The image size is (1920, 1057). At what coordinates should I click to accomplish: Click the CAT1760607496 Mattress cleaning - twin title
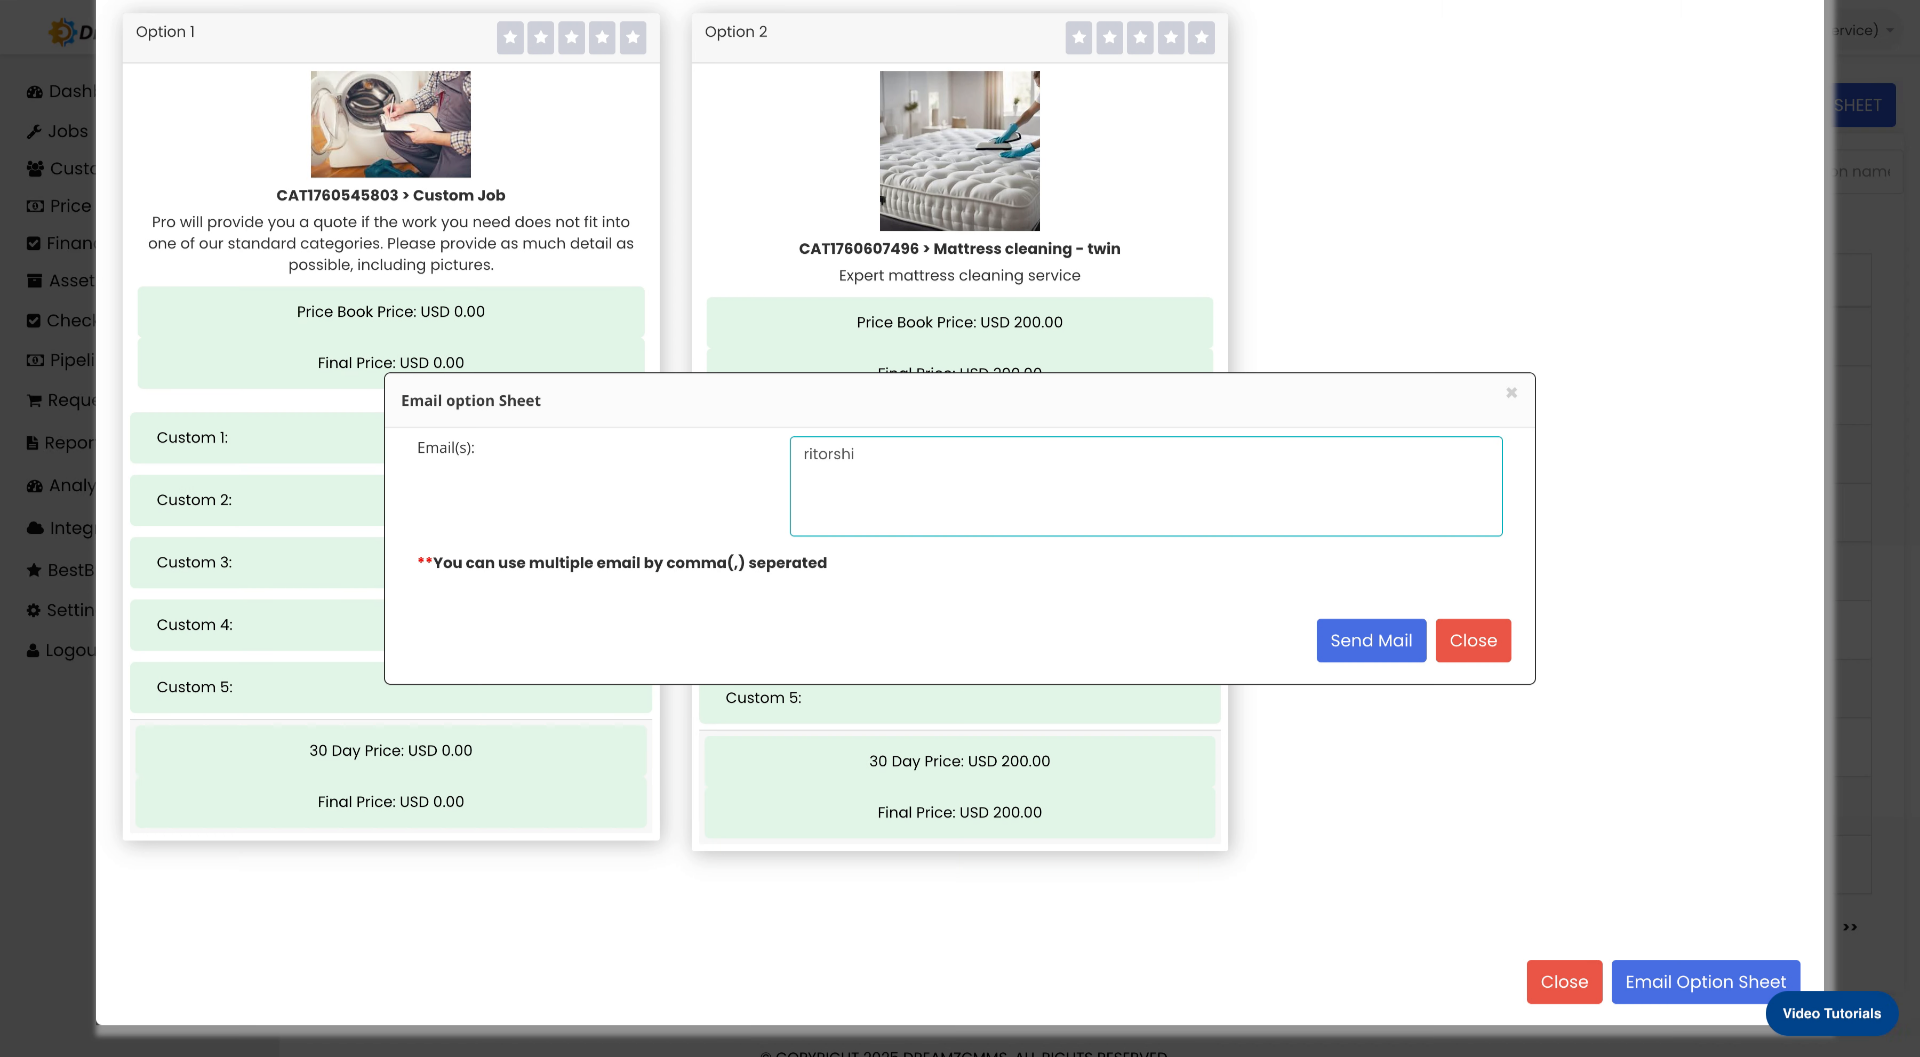tap(960, 249)
